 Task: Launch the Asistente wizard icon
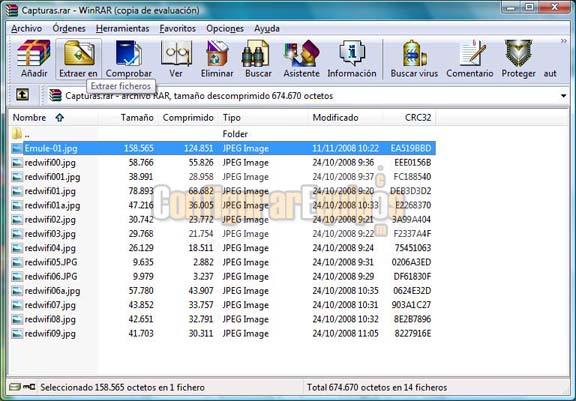[x=302, y=53]
